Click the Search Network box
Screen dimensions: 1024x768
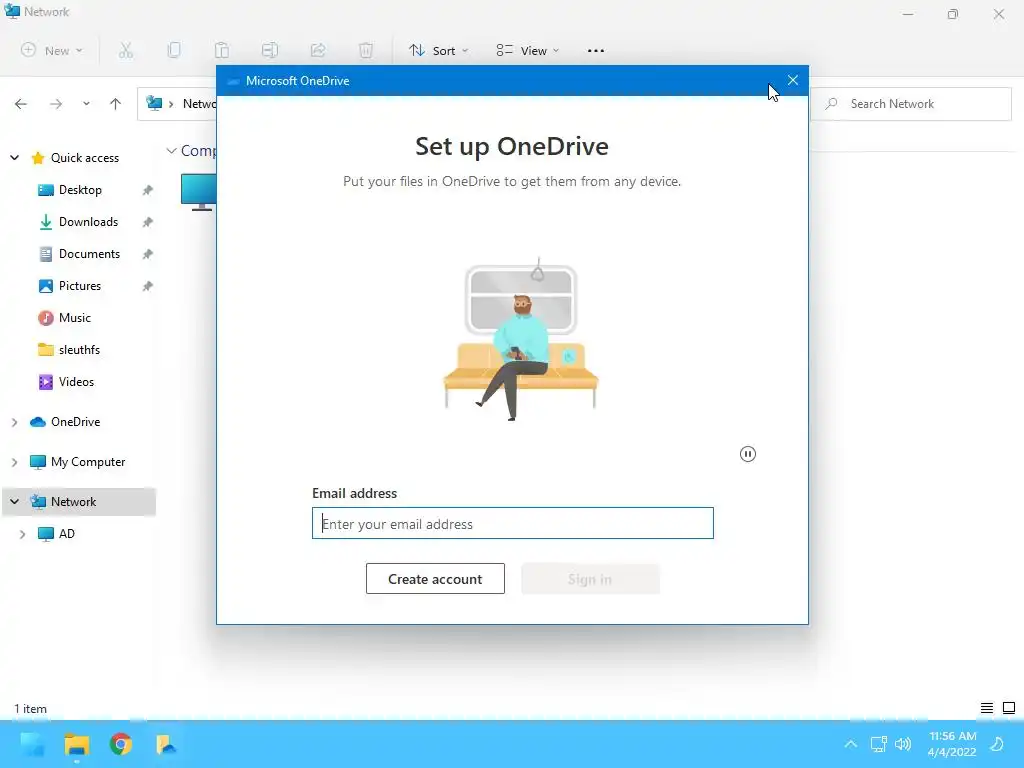(x=911, y=104)
